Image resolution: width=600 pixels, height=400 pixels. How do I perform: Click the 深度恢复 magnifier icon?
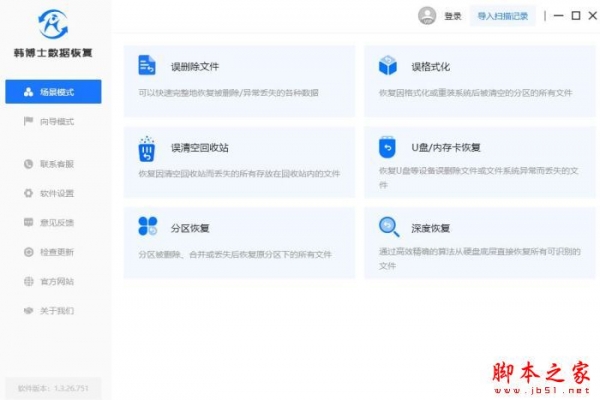[x=388, y=227]
